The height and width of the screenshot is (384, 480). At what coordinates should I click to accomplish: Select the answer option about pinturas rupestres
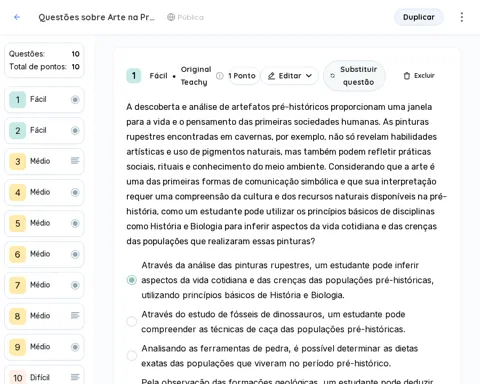click(132, 280)
